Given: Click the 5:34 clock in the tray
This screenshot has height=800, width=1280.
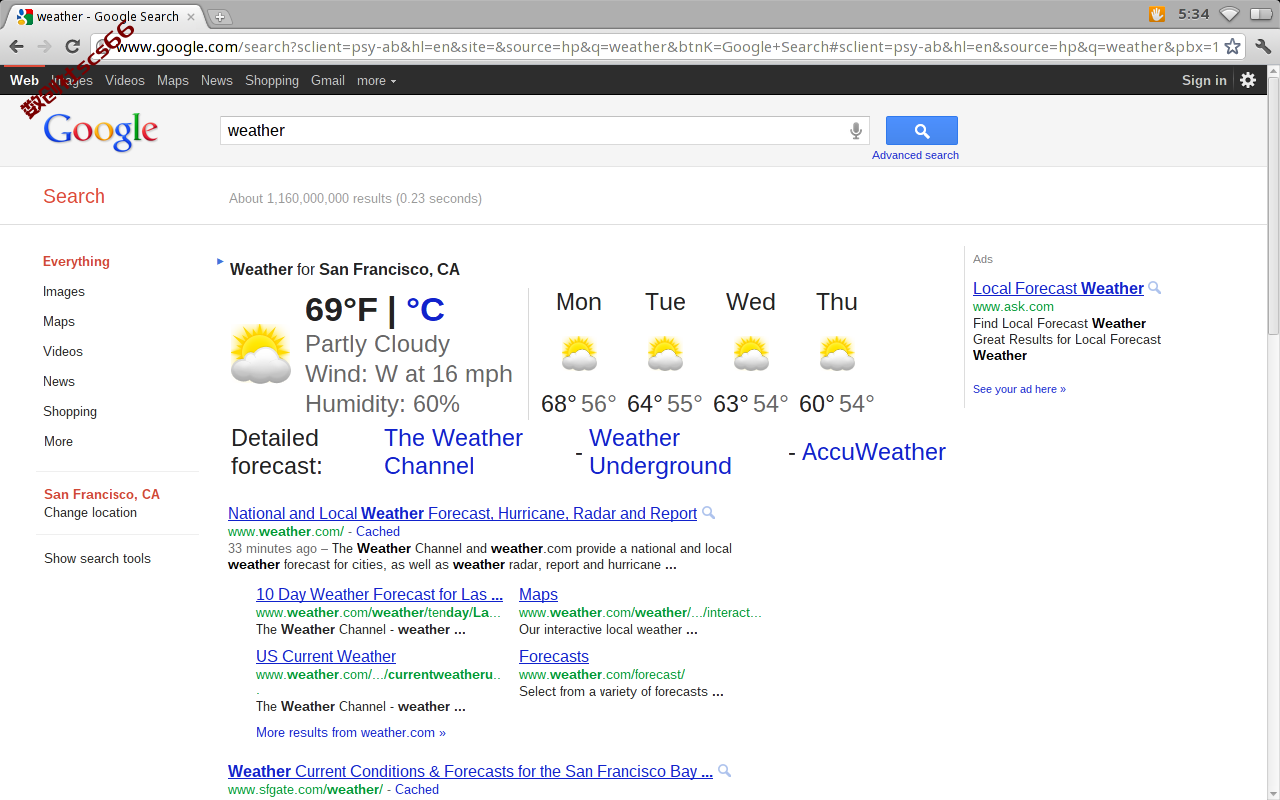Looking at the screenshot, I should pyautogui.click(x=1193, y=14).
